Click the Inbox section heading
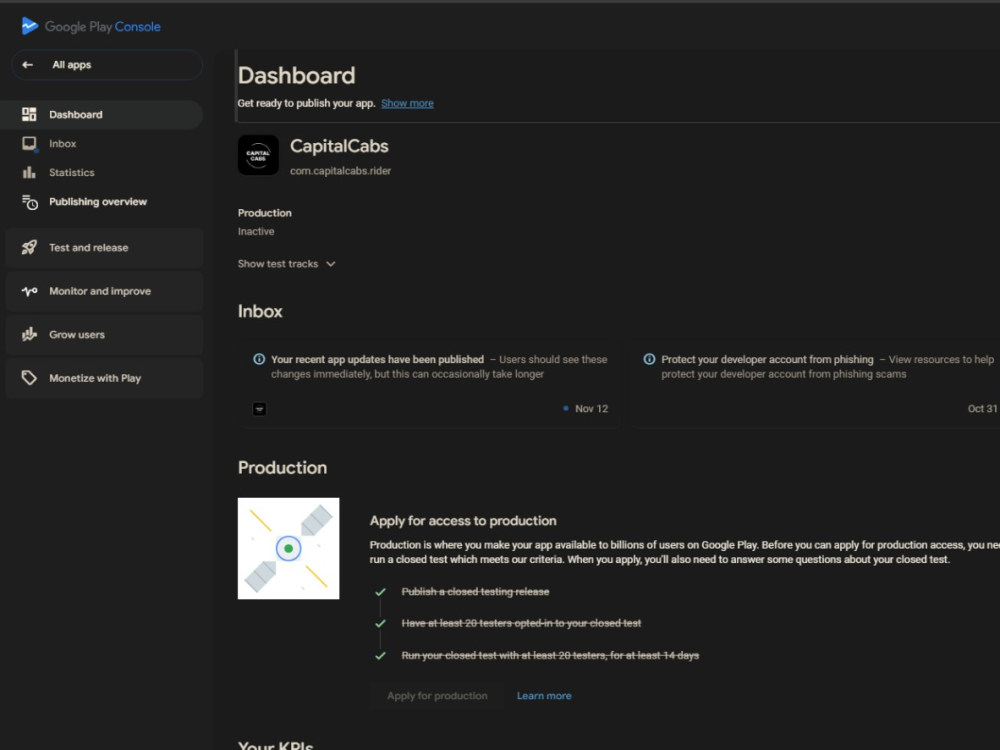The height and width of the screenshot is (750, 1000). coord(260,311)
